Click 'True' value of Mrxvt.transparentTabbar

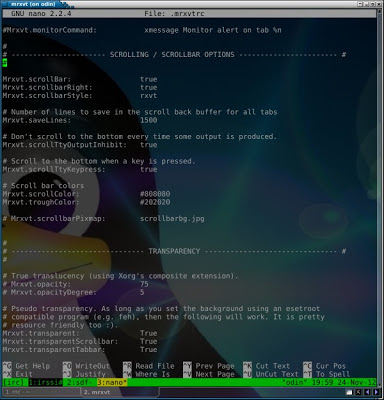point(149,350)
